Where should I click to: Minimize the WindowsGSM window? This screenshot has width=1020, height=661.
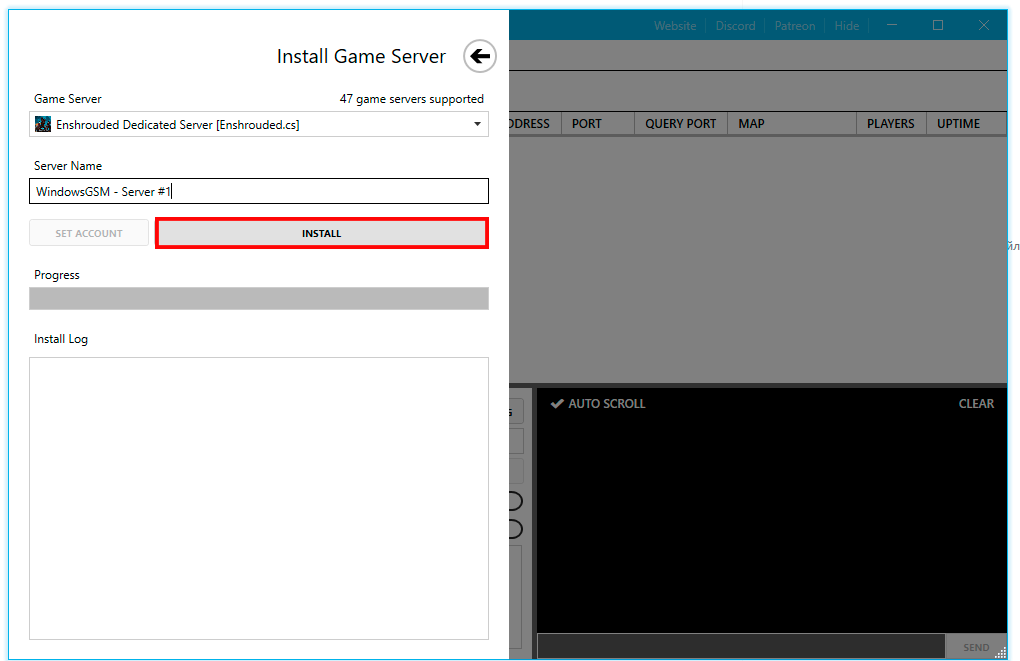892,25
